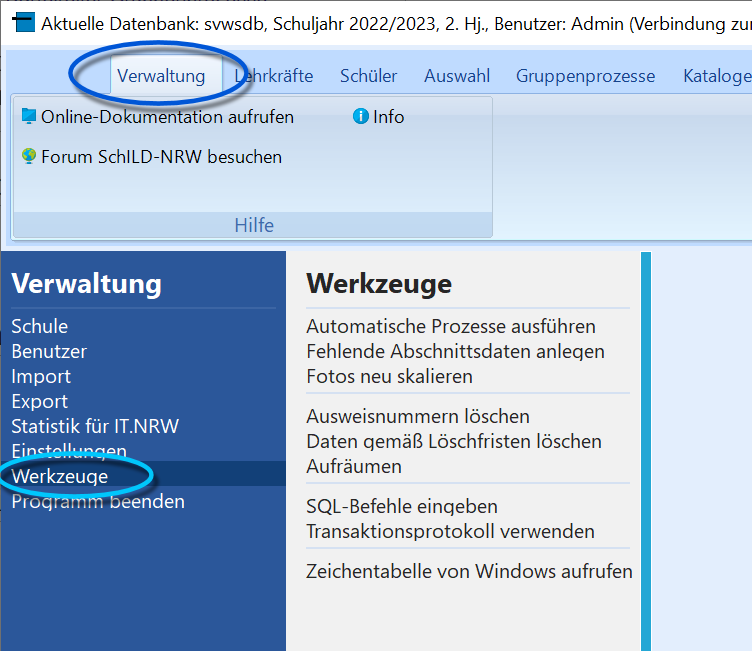752x651 pixels.
Task: Click Daten gemäß Löschfristen löschen
Action: [x=454, y=441]
